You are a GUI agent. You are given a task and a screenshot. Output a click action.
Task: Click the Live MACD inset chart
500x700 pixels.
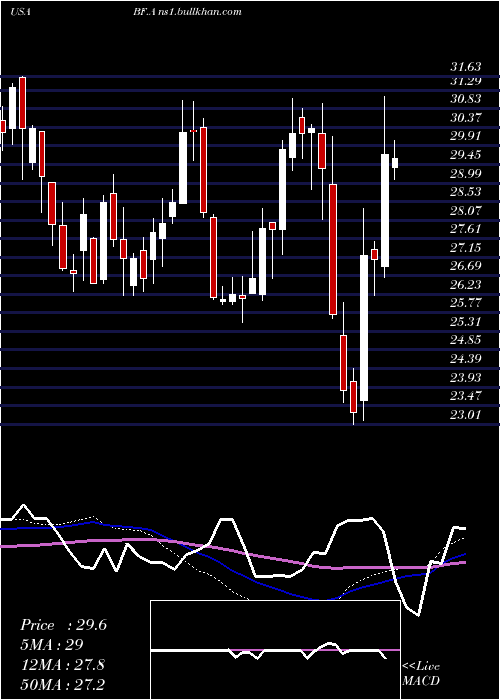click(x=275, y=650)
